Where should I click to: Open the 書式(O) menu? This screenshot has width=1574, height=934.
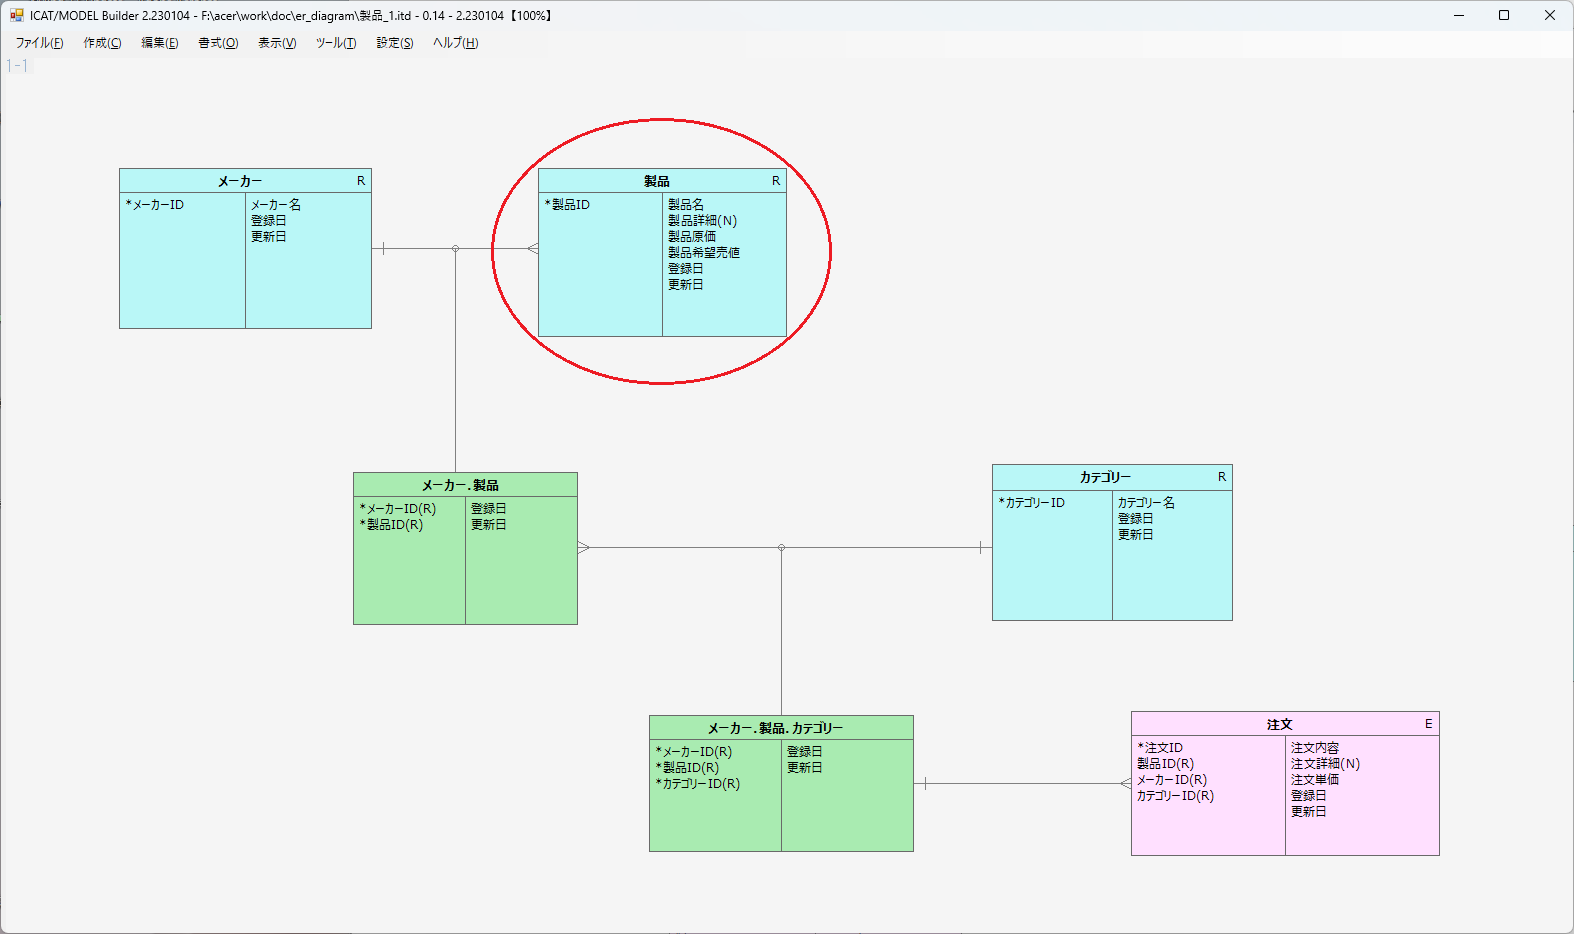218,43
